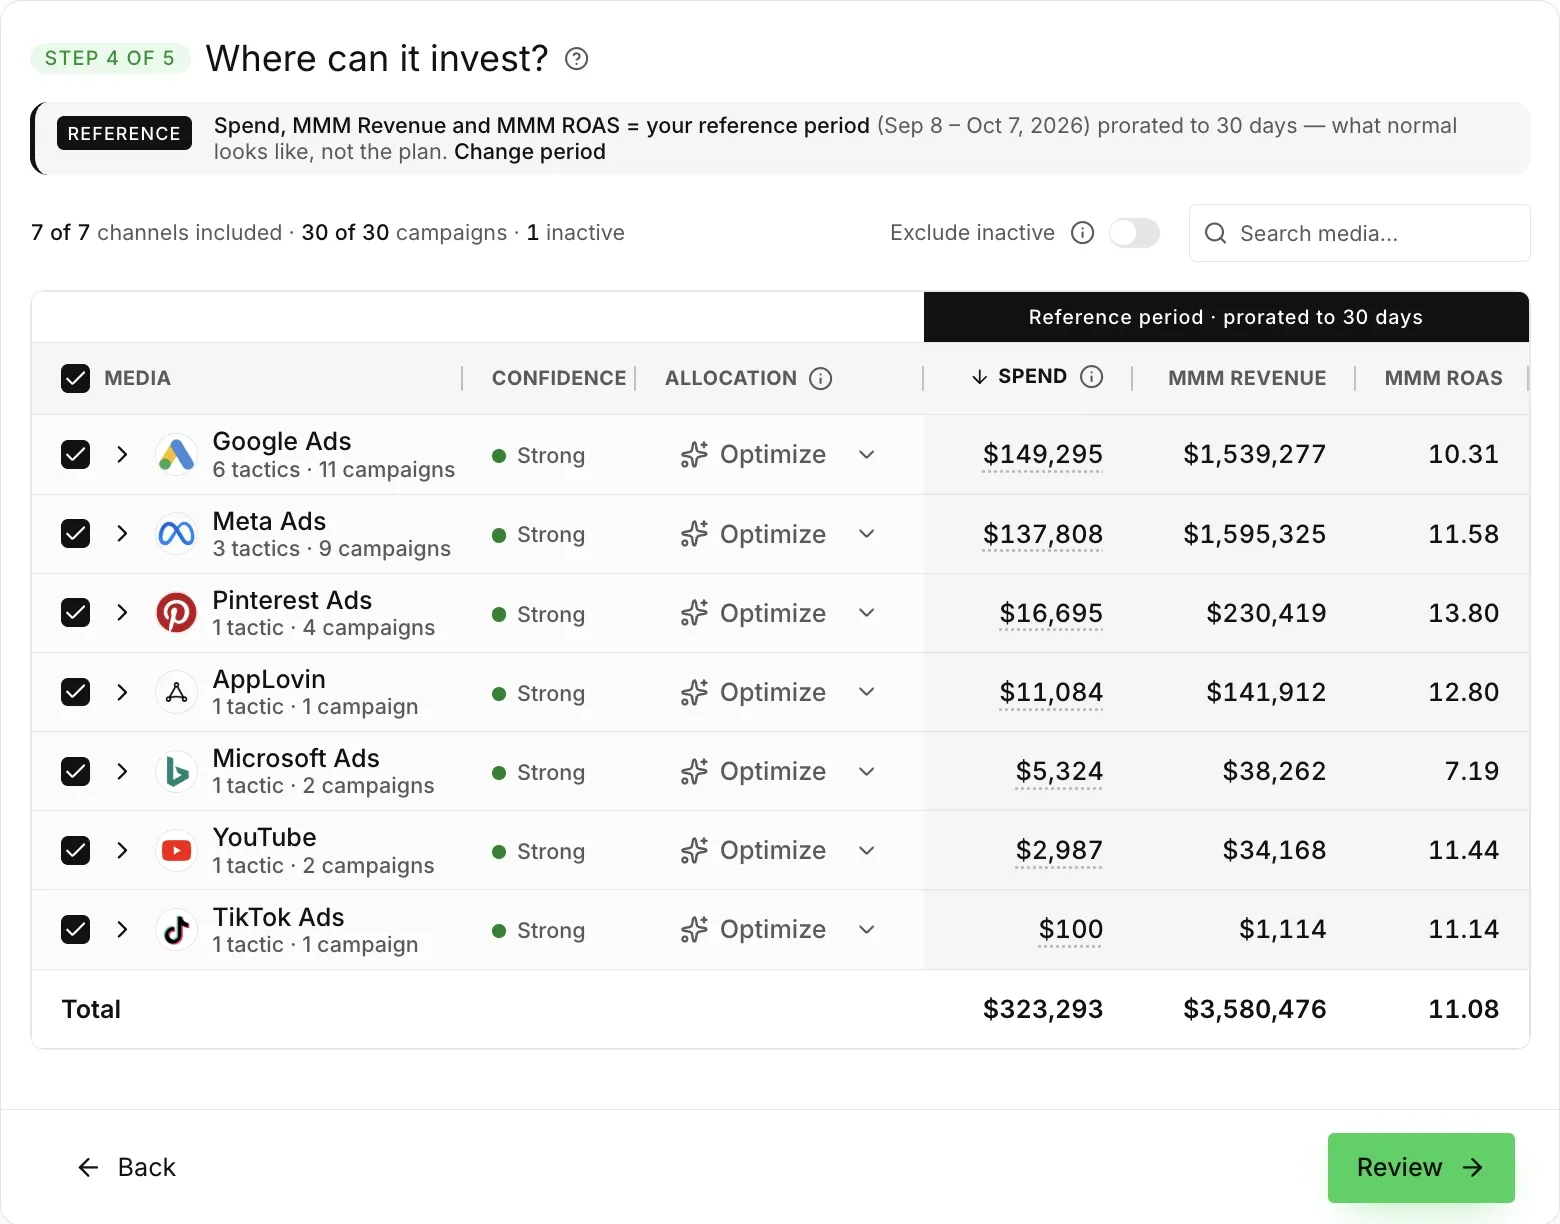Click the Review button
Viewport: 1560px width, 1224px height.
tap(1421, 1167)
